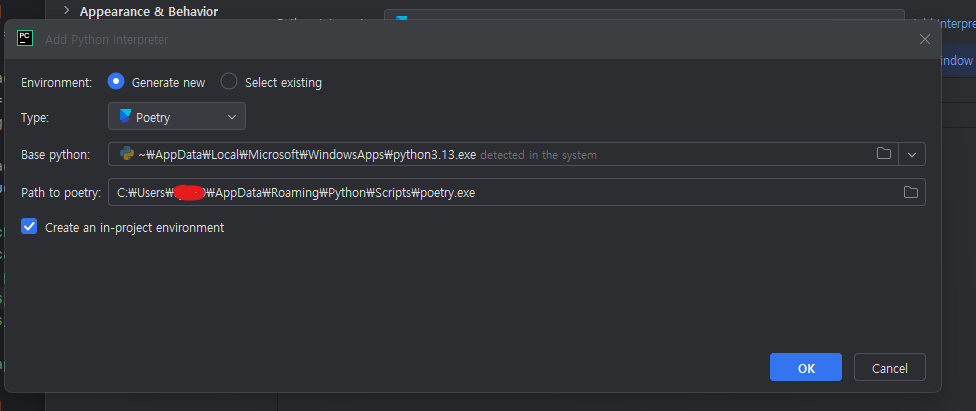Confirm with the OK button
Screen dimensions: 976x411
coord(805,367)
